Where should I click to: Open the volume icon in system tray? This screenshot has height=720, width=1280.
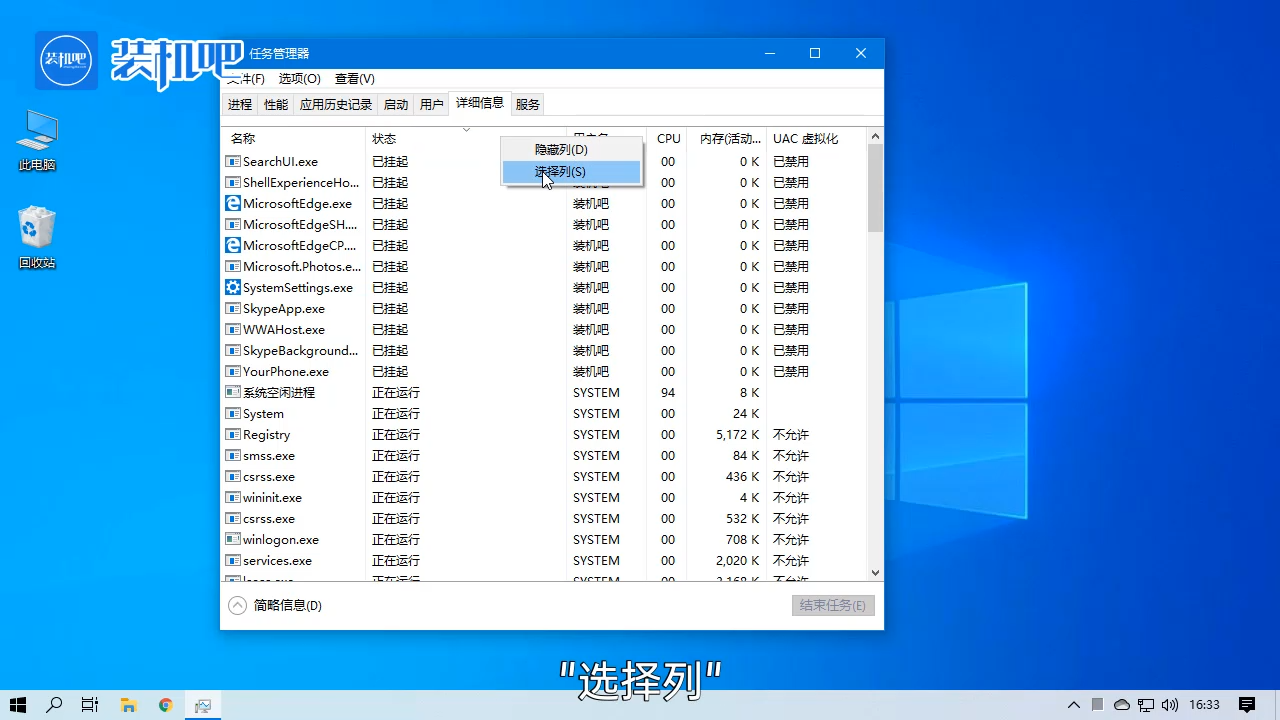pyautogui.click(x=1170, y=705)
